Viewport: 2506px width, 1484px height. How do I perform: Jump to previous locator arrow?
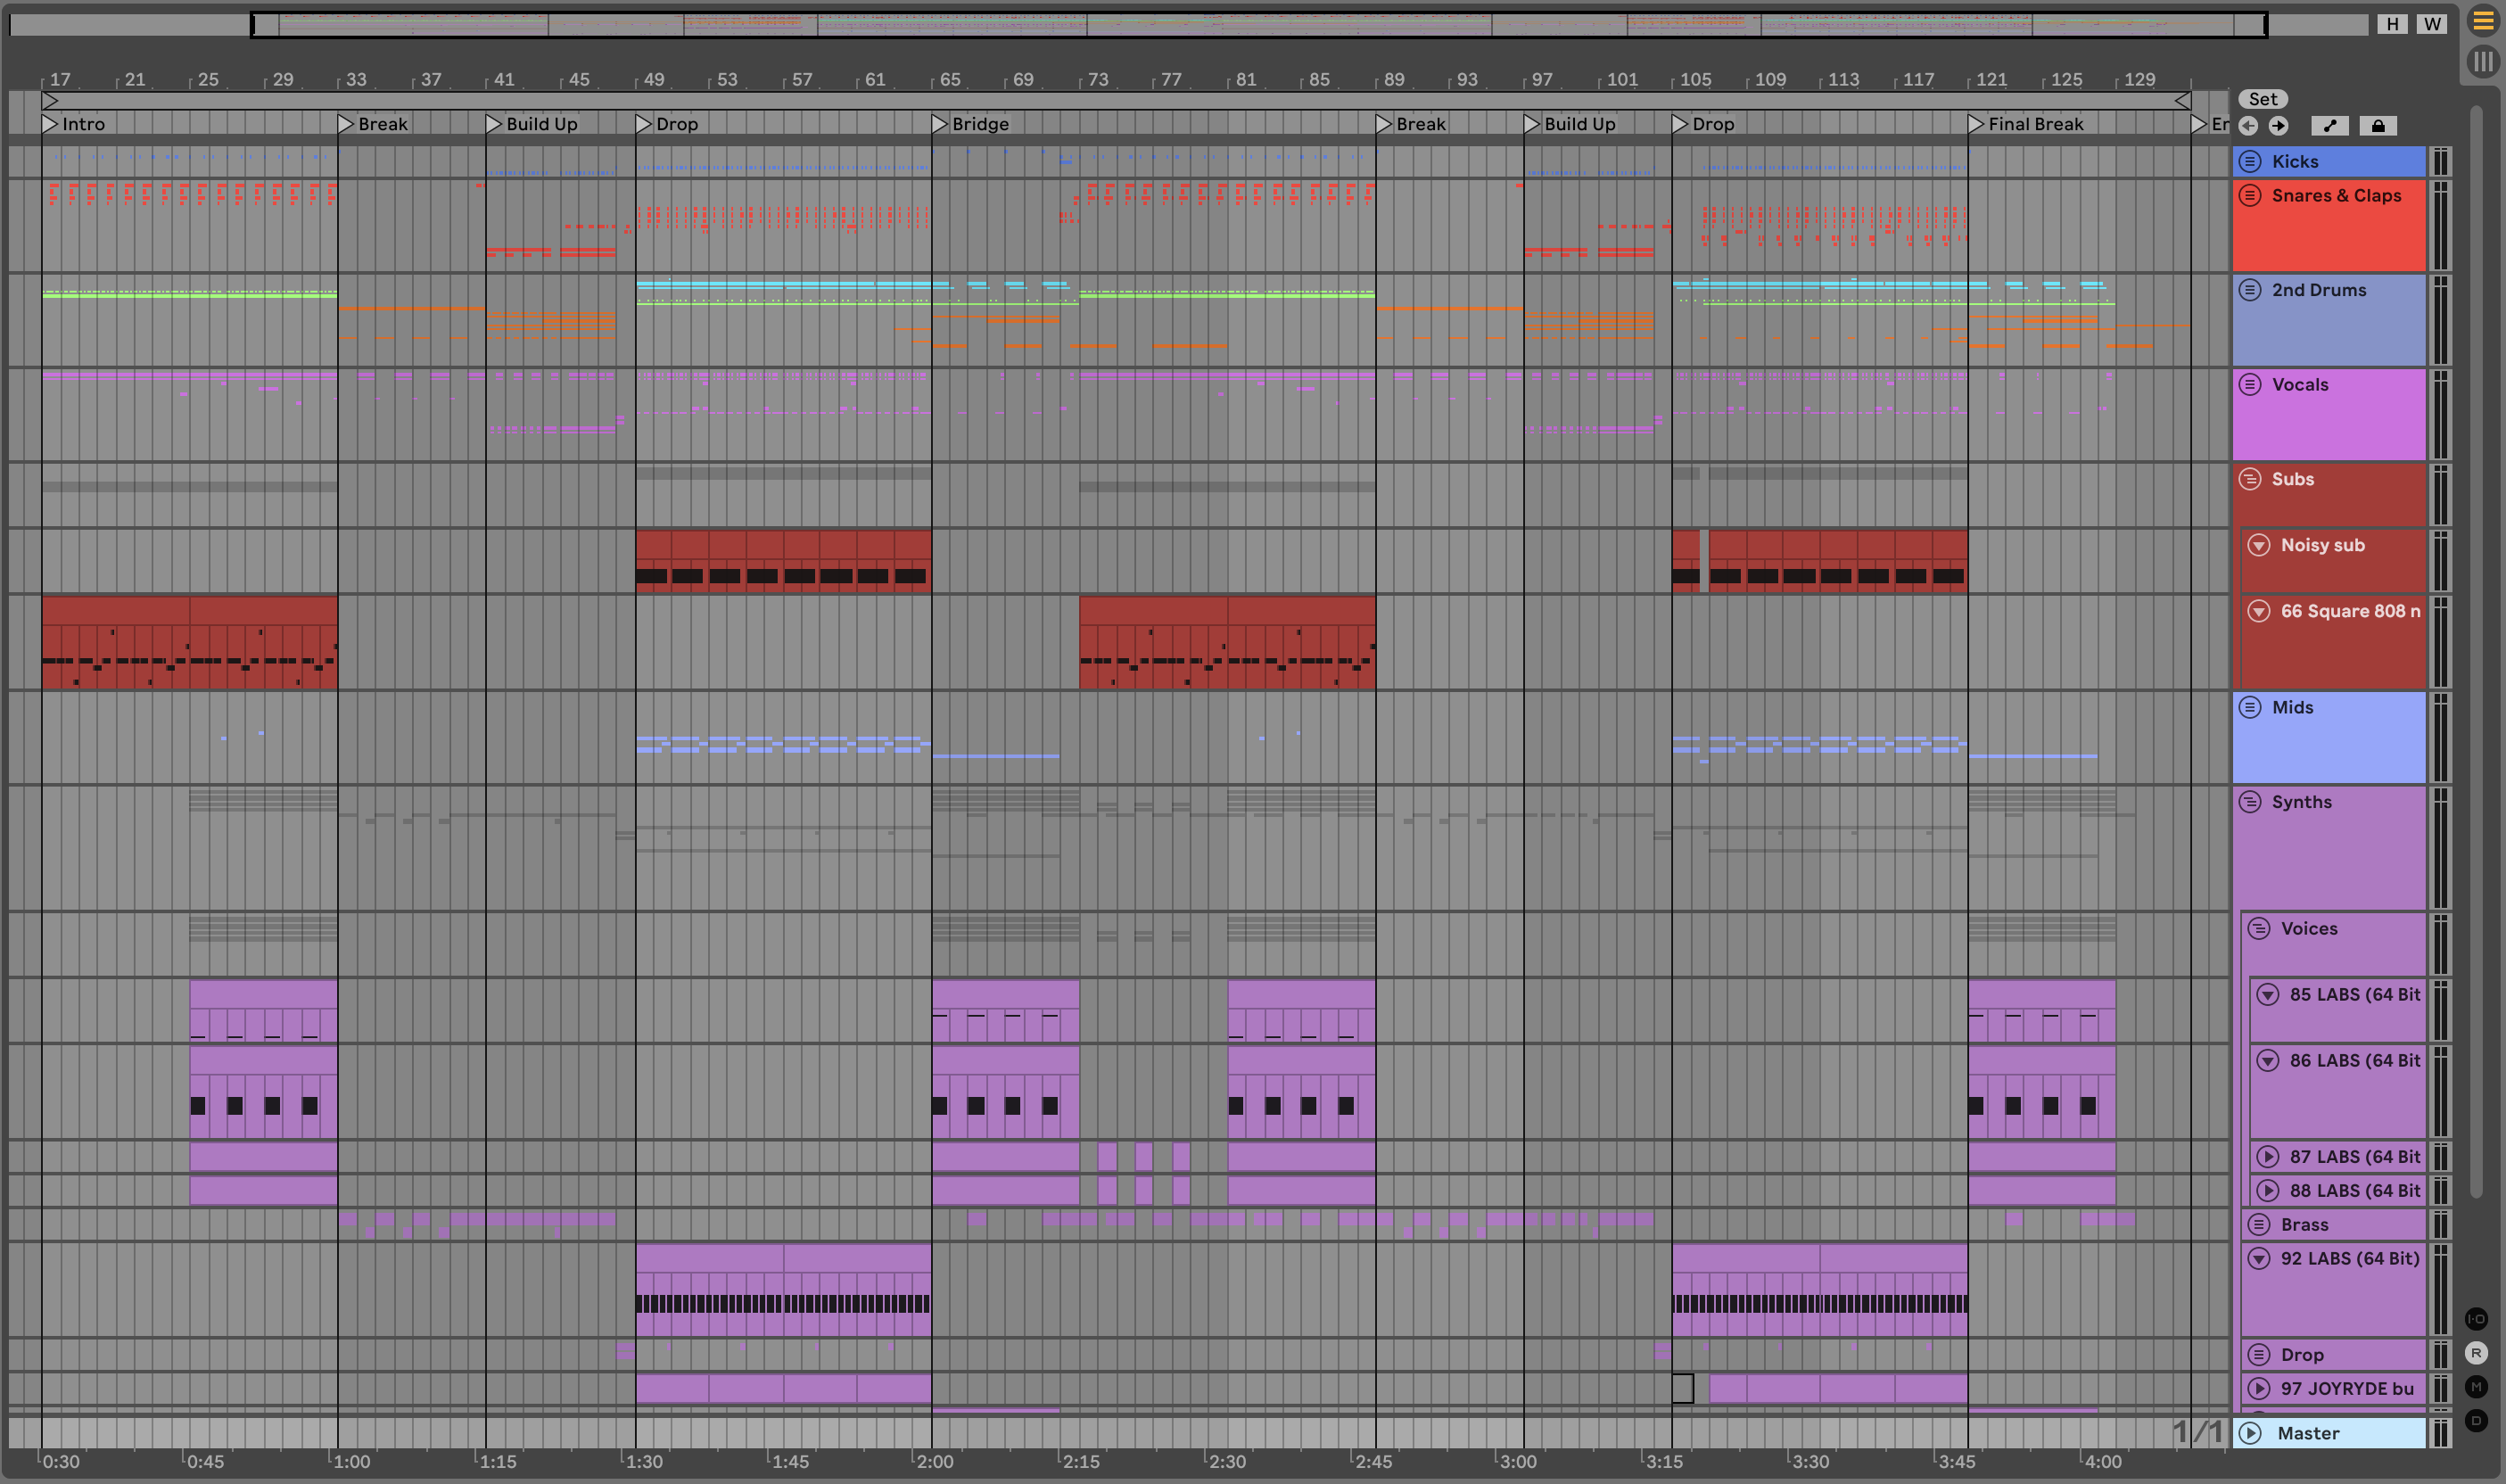coord(2248,125)
